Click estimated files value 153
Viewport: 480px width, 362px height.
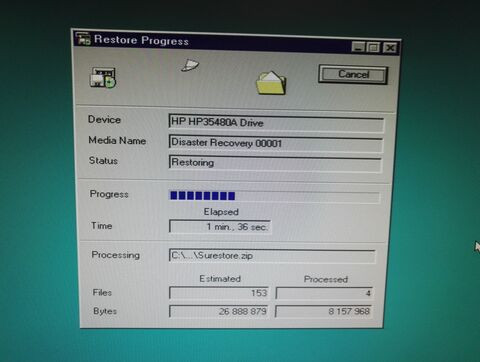coord(219,293)
